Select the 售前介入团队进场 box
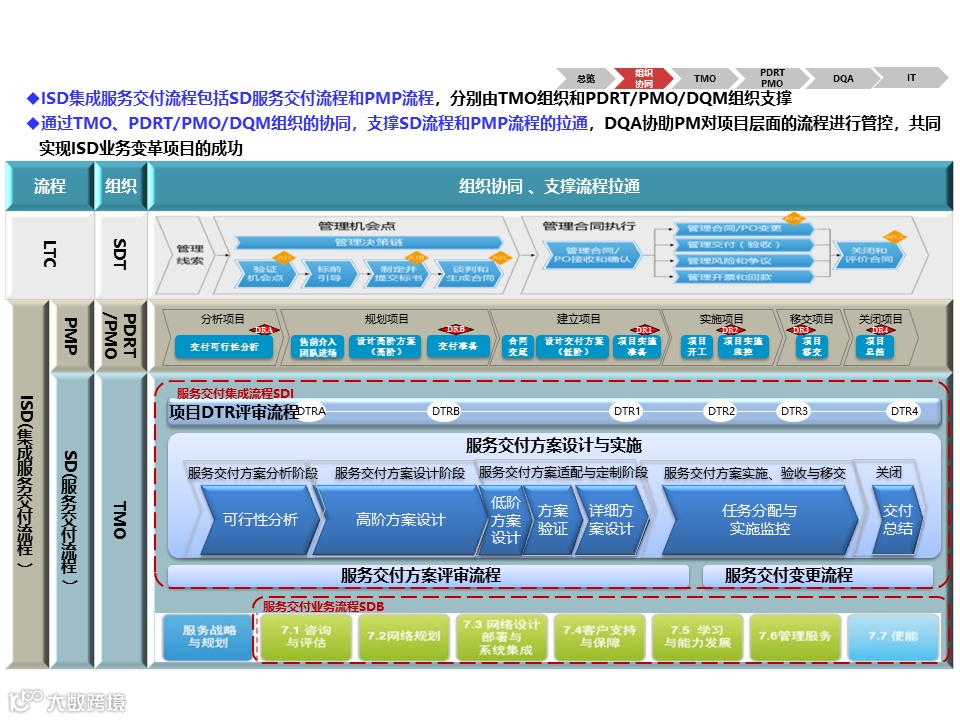 coord(318,347)
